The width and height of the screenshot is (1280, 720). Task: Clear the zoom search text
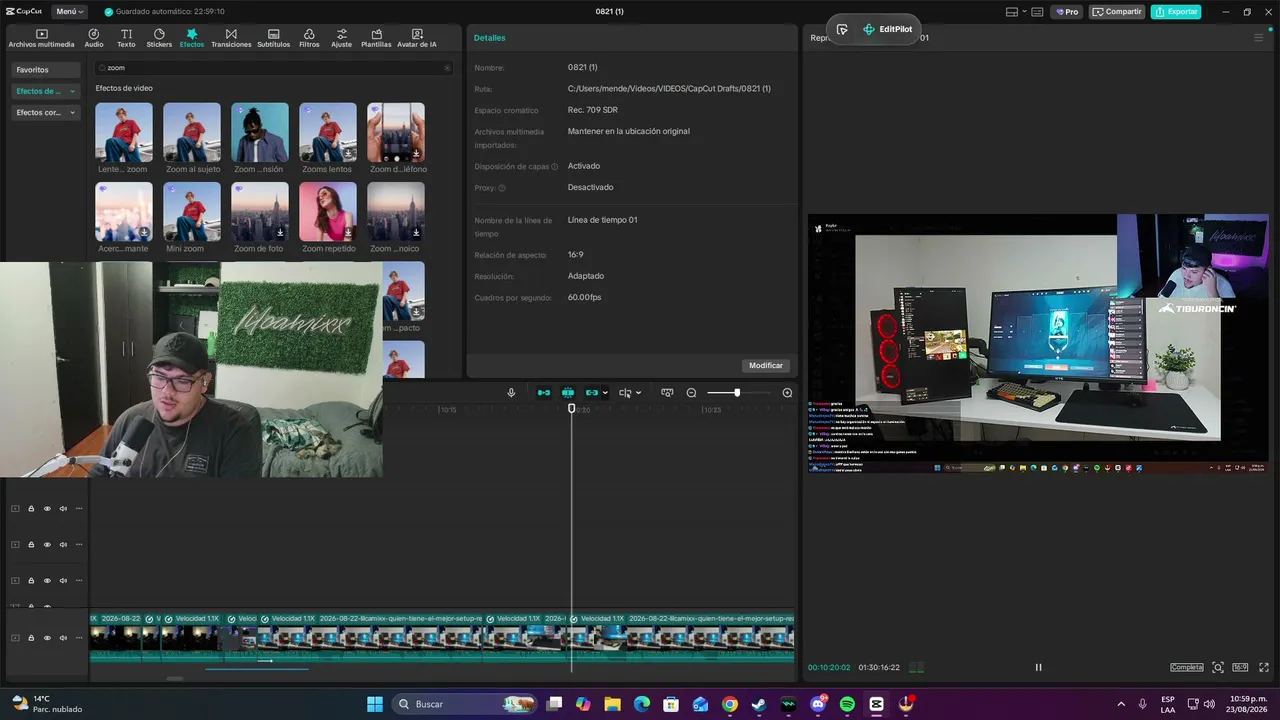447,68
